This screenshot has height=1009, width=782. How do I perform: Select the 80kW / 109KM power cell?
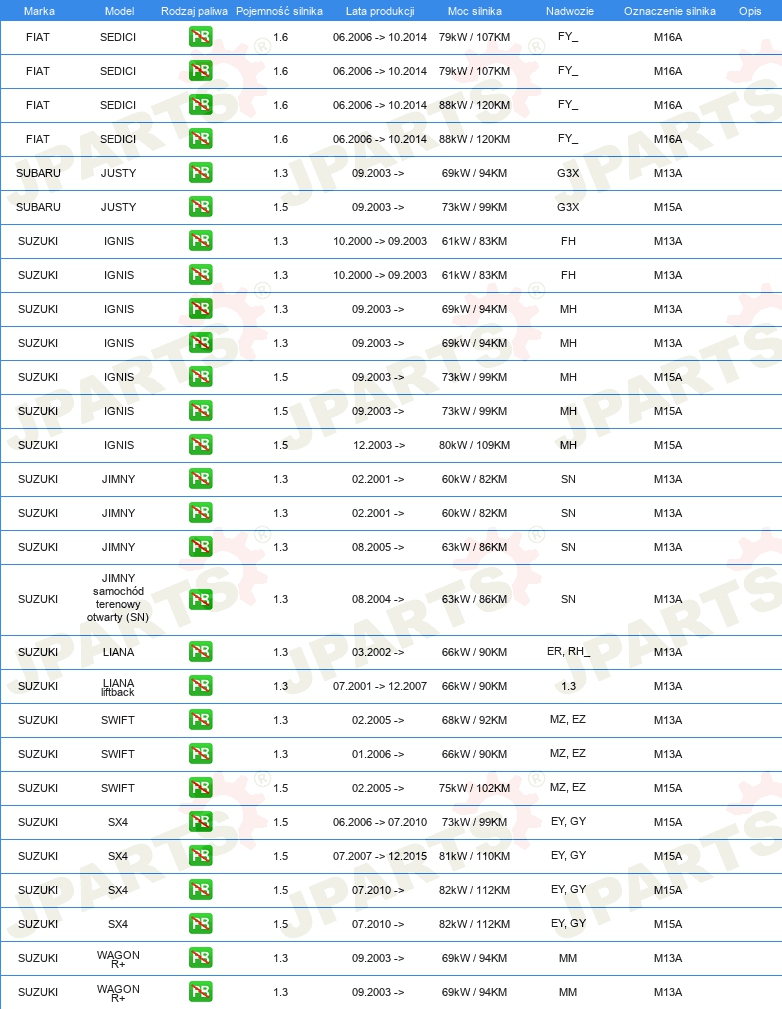(474, 445)
